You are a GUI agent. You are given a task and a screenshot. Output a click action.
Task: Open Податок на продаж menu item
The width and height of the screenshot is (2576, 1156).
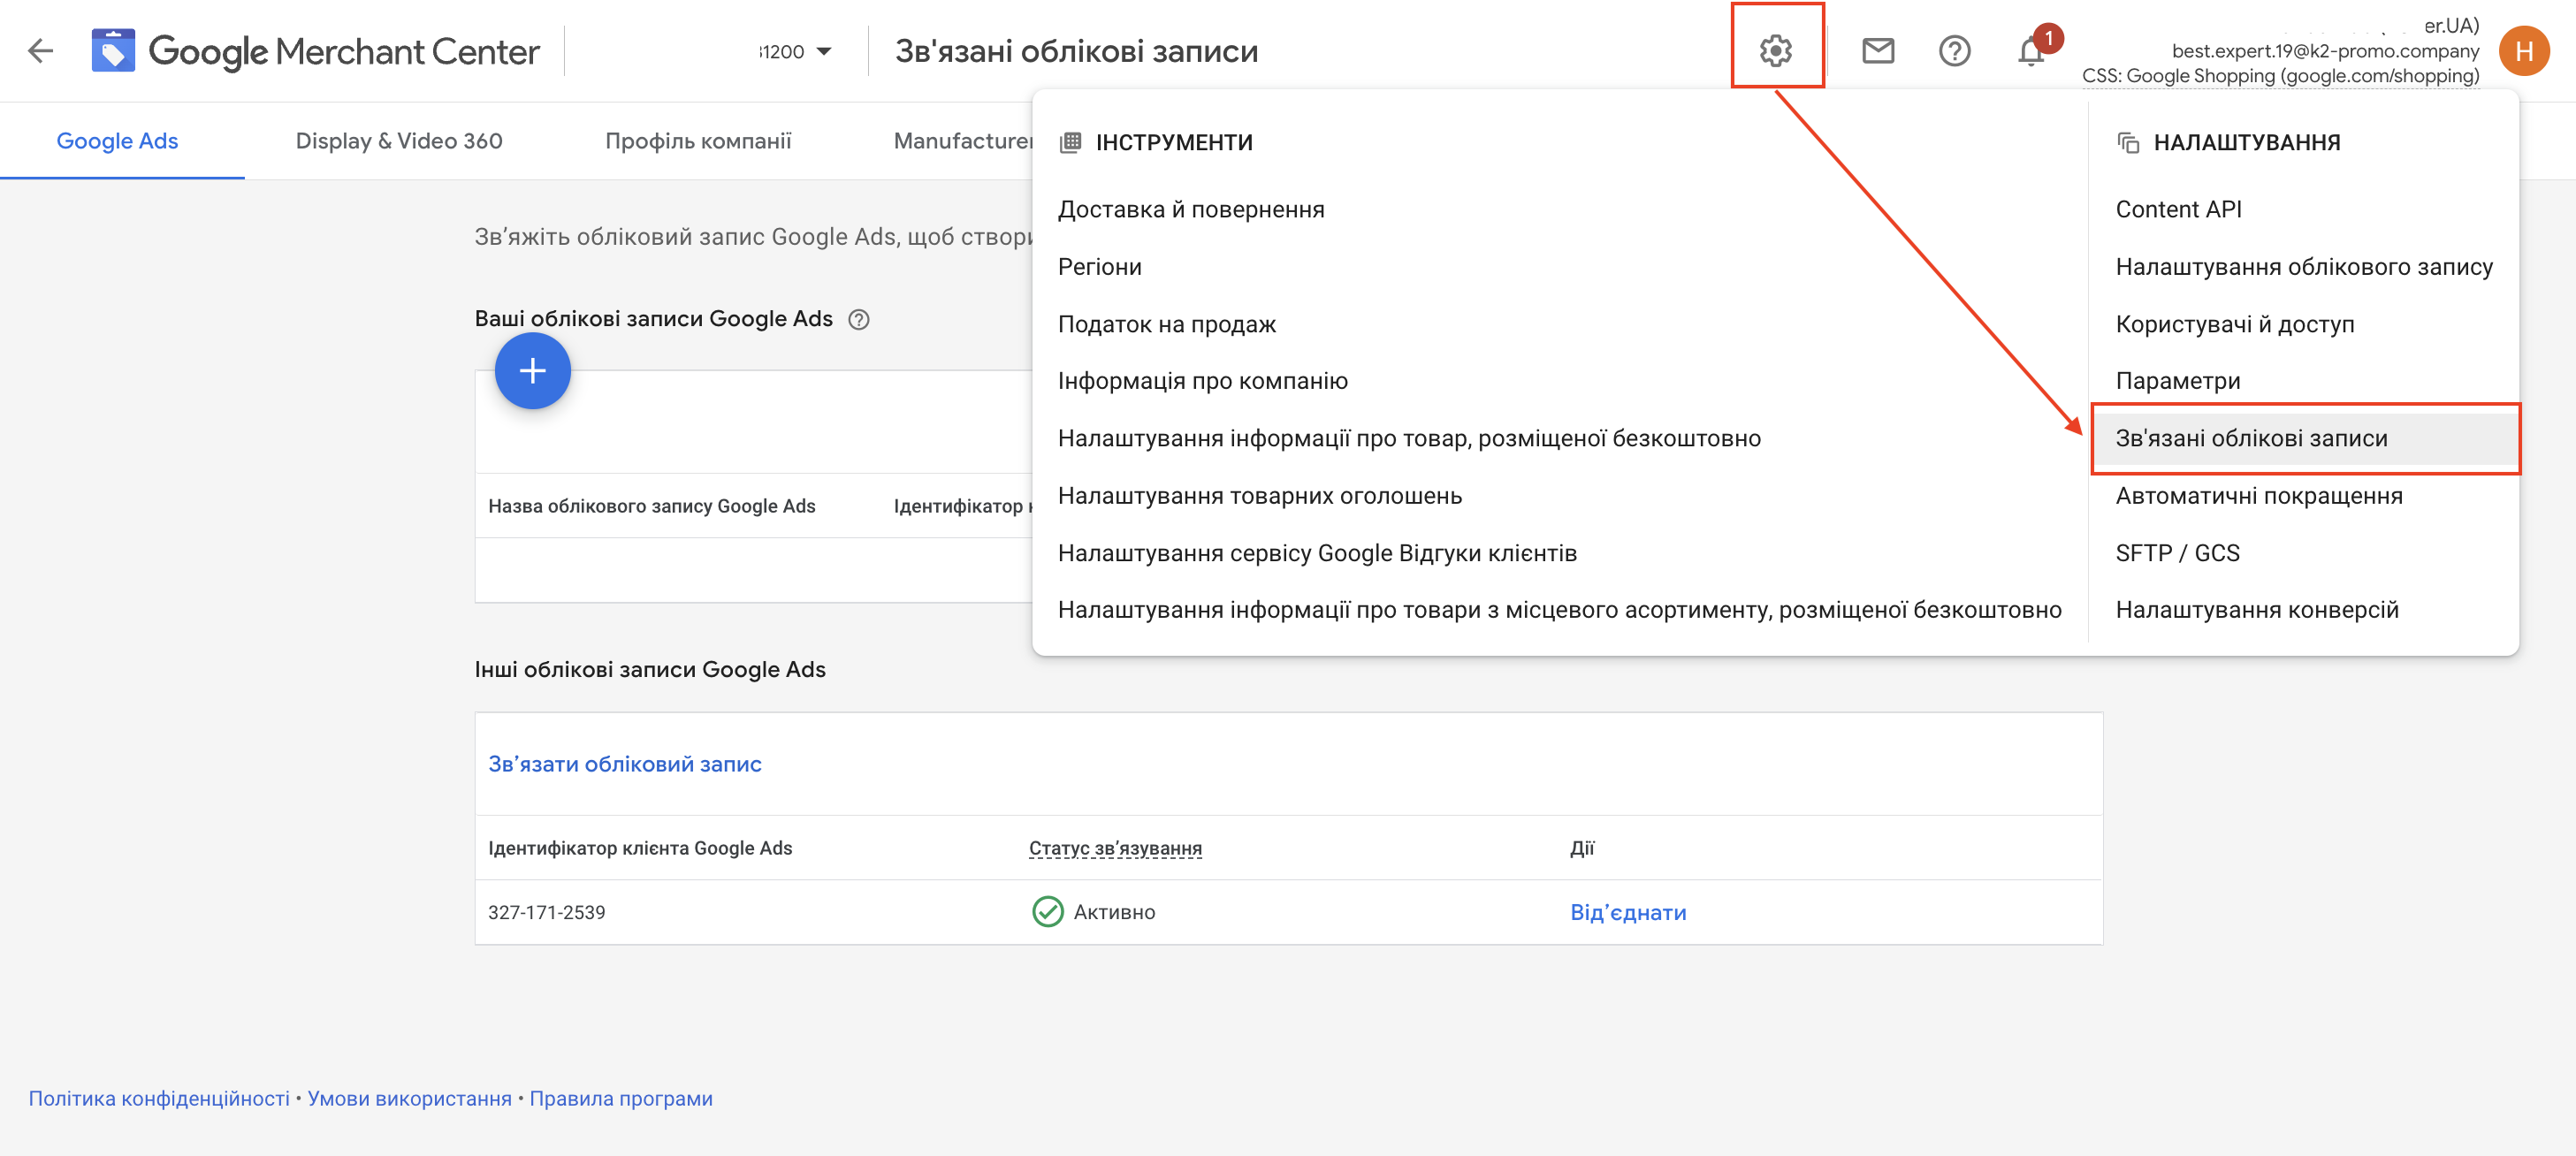click(x=1166, y=324)
